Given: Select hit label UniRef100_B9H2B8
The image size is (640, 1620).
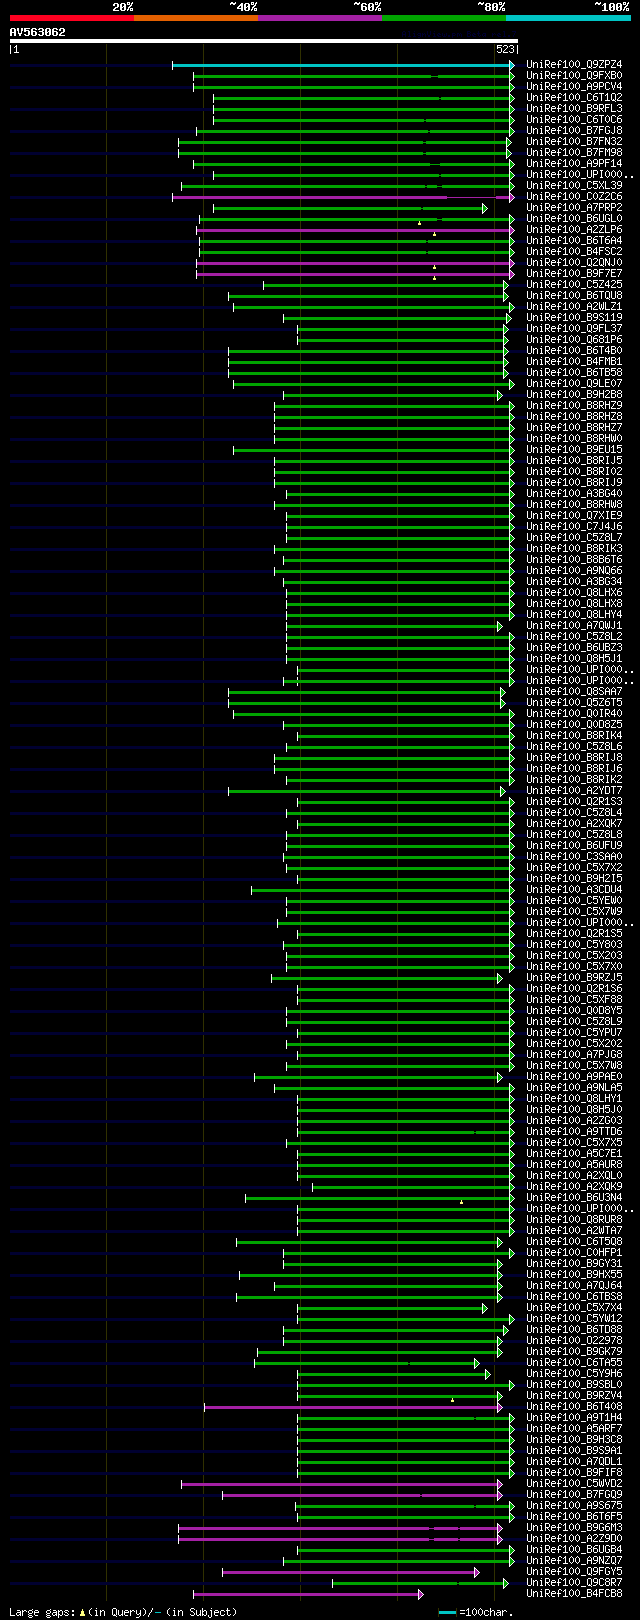Looking at the screenshot, I should coord(574,395).
